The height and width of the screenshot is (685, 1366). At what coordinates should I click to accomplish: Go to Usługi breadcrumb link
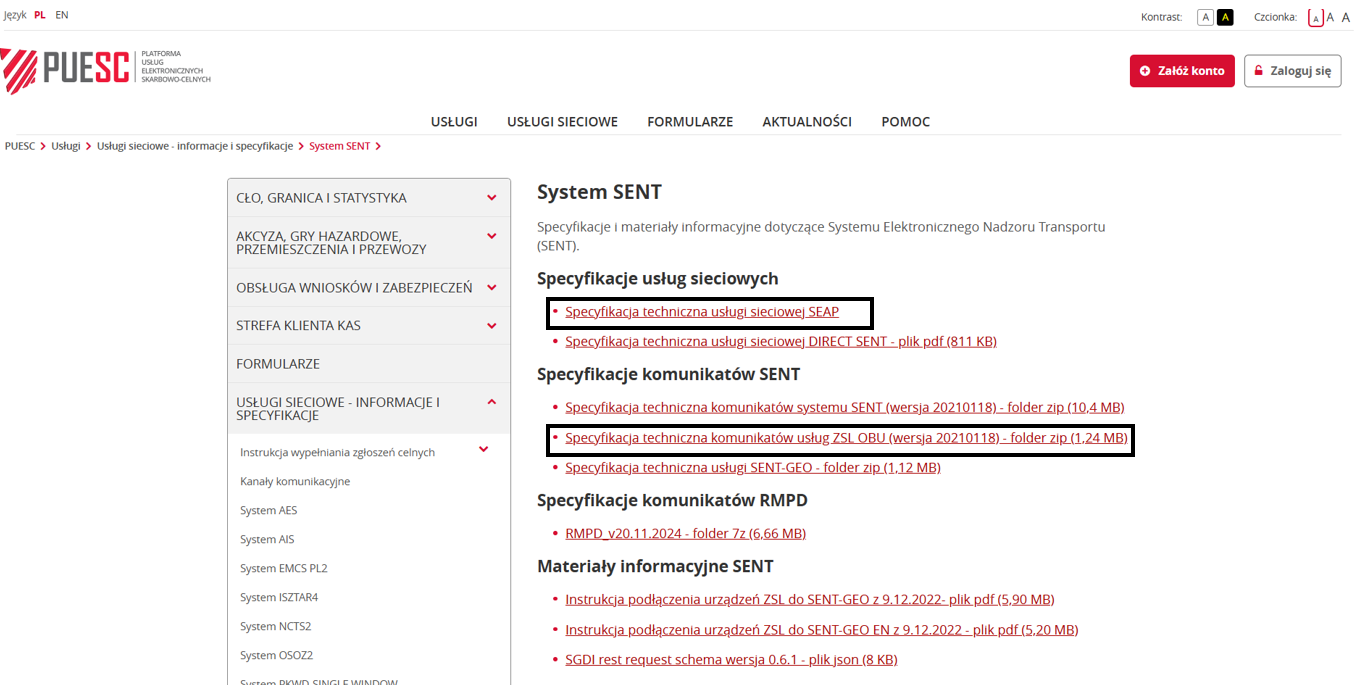tap(66, 146)
